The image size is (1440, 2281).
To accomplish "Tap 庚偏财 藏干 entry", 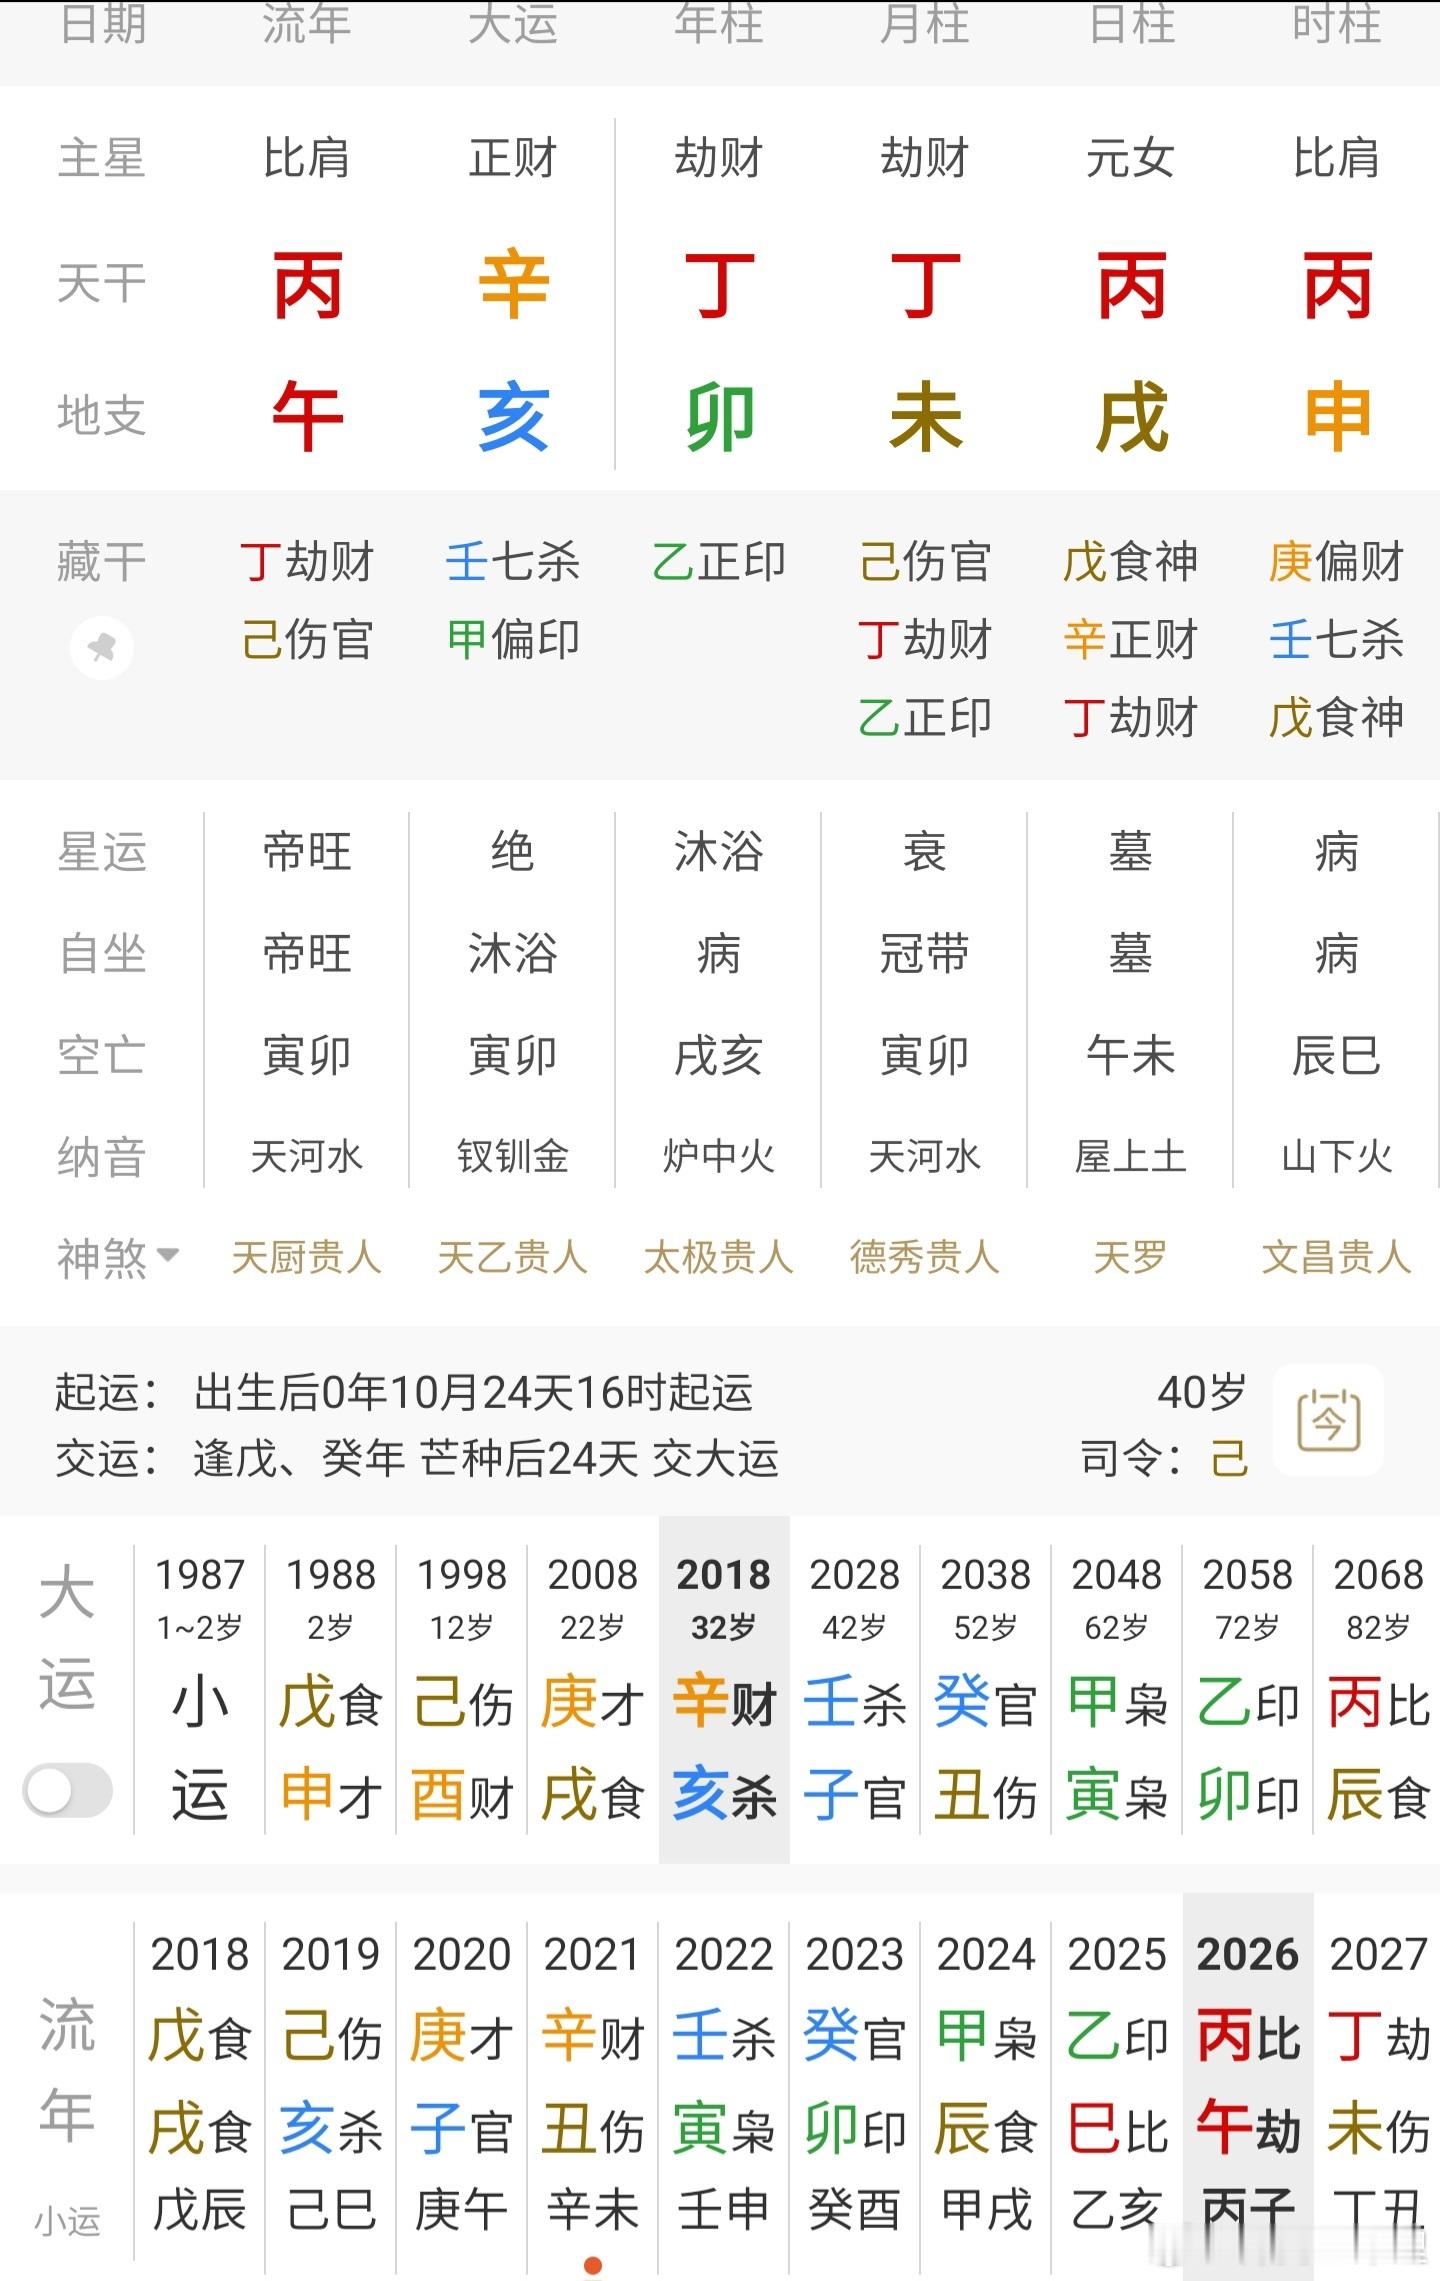I will tap(1337, 561).
